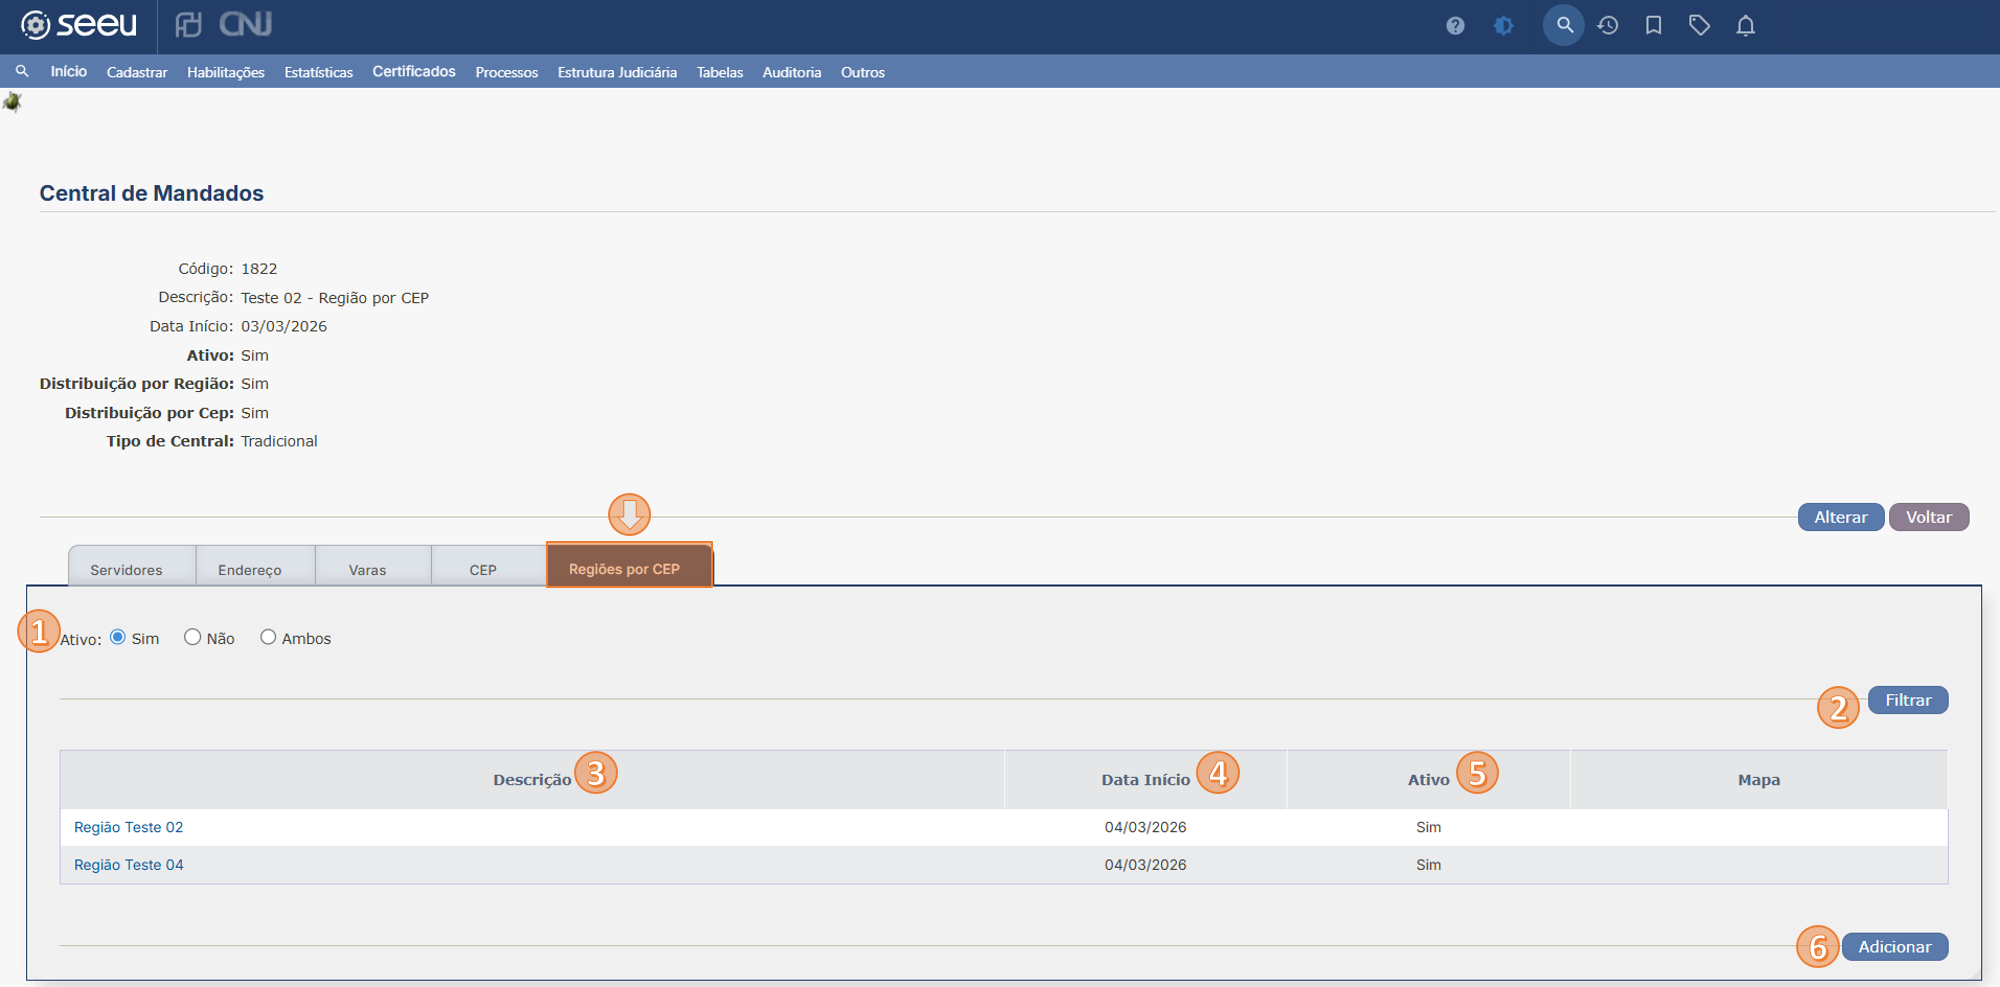2000x987 pixels.
Task: Select the Regiões por CEP tab
Action: pos(629,566)
